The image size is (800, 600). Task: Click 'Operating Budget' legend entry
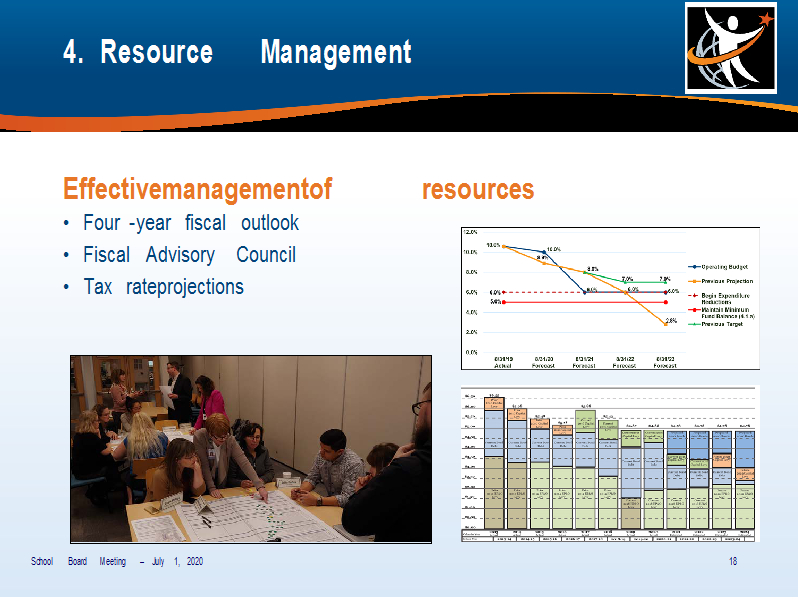[x=718, y=267]
